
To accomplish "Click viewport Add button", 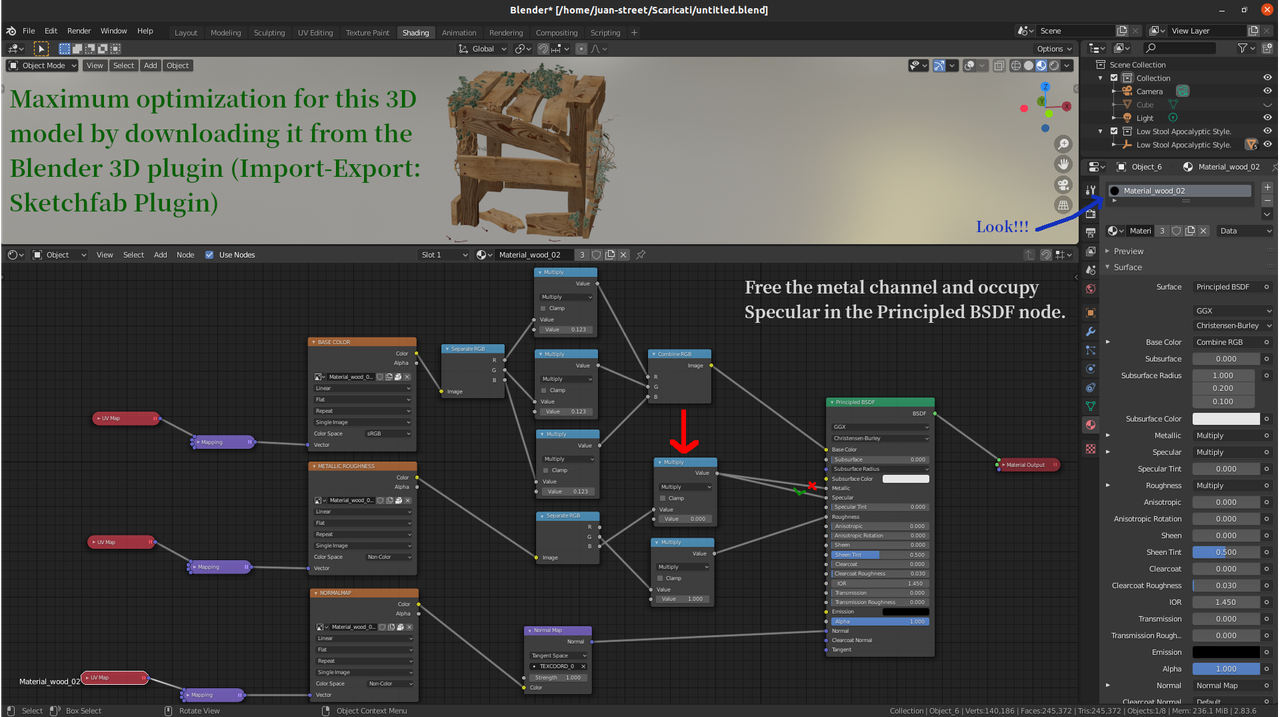I will [150, 65].
